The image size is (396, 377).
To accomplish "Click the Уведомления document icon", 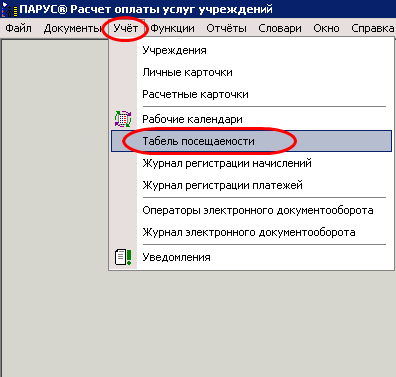I will (123, 257).
